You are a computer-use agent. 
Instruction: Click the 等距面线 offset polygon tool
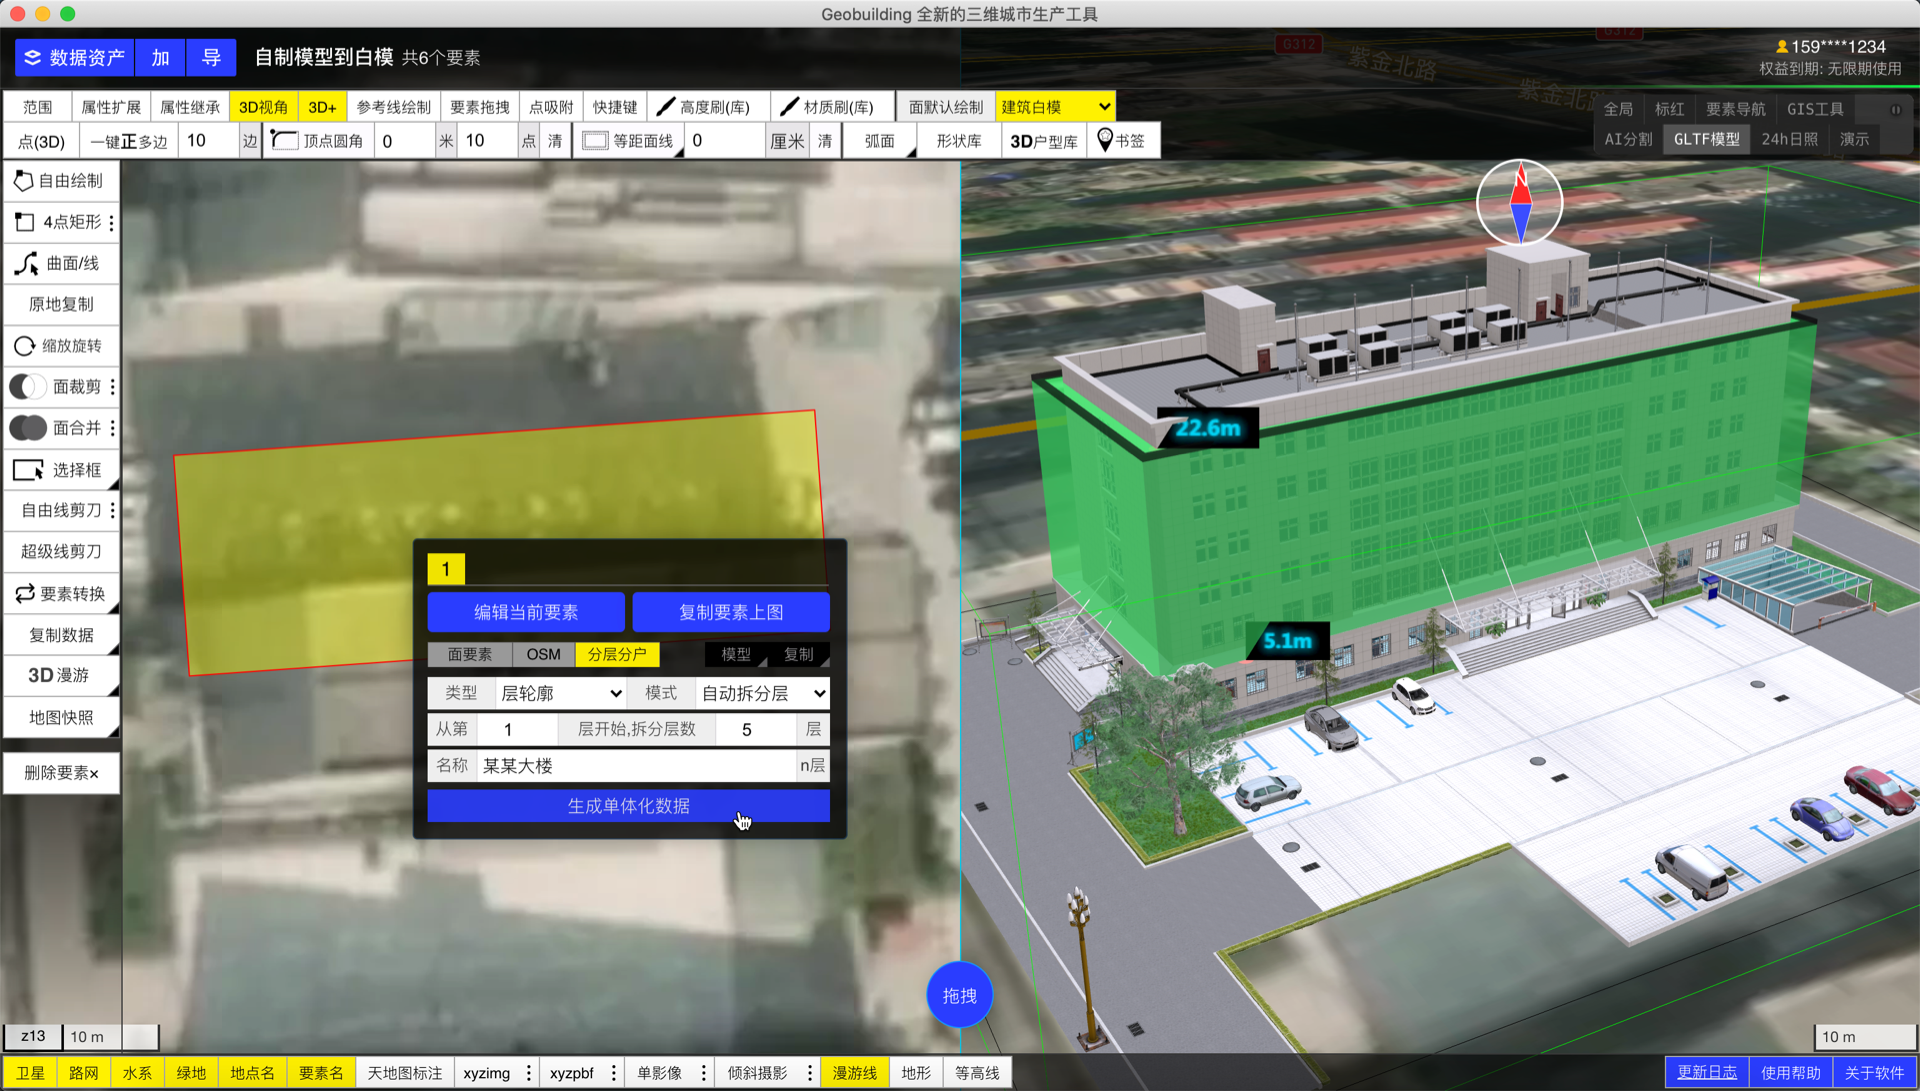pos(628,141)
